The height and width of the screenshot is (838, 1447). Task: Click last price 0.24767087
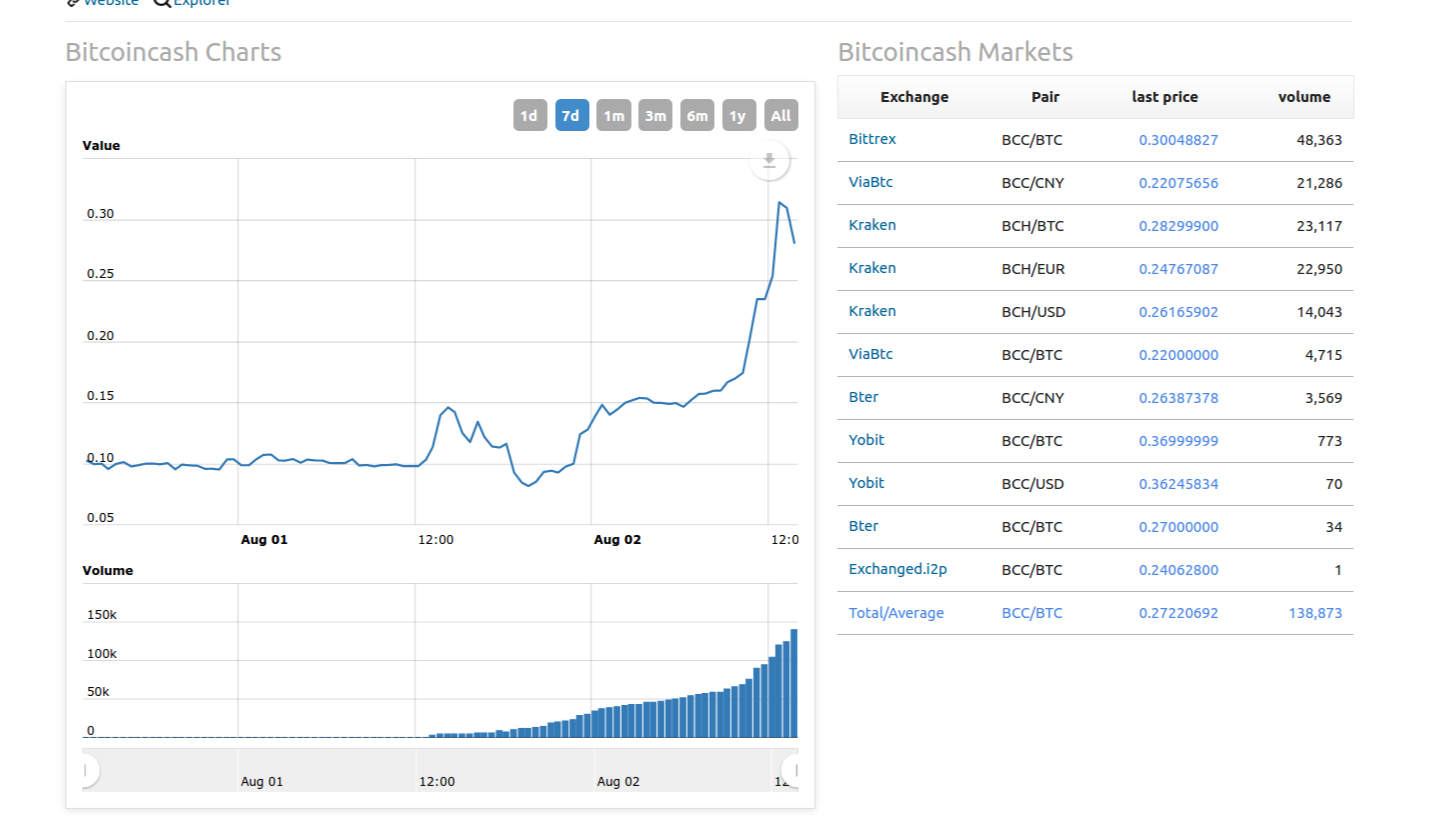coord(1178,269)
